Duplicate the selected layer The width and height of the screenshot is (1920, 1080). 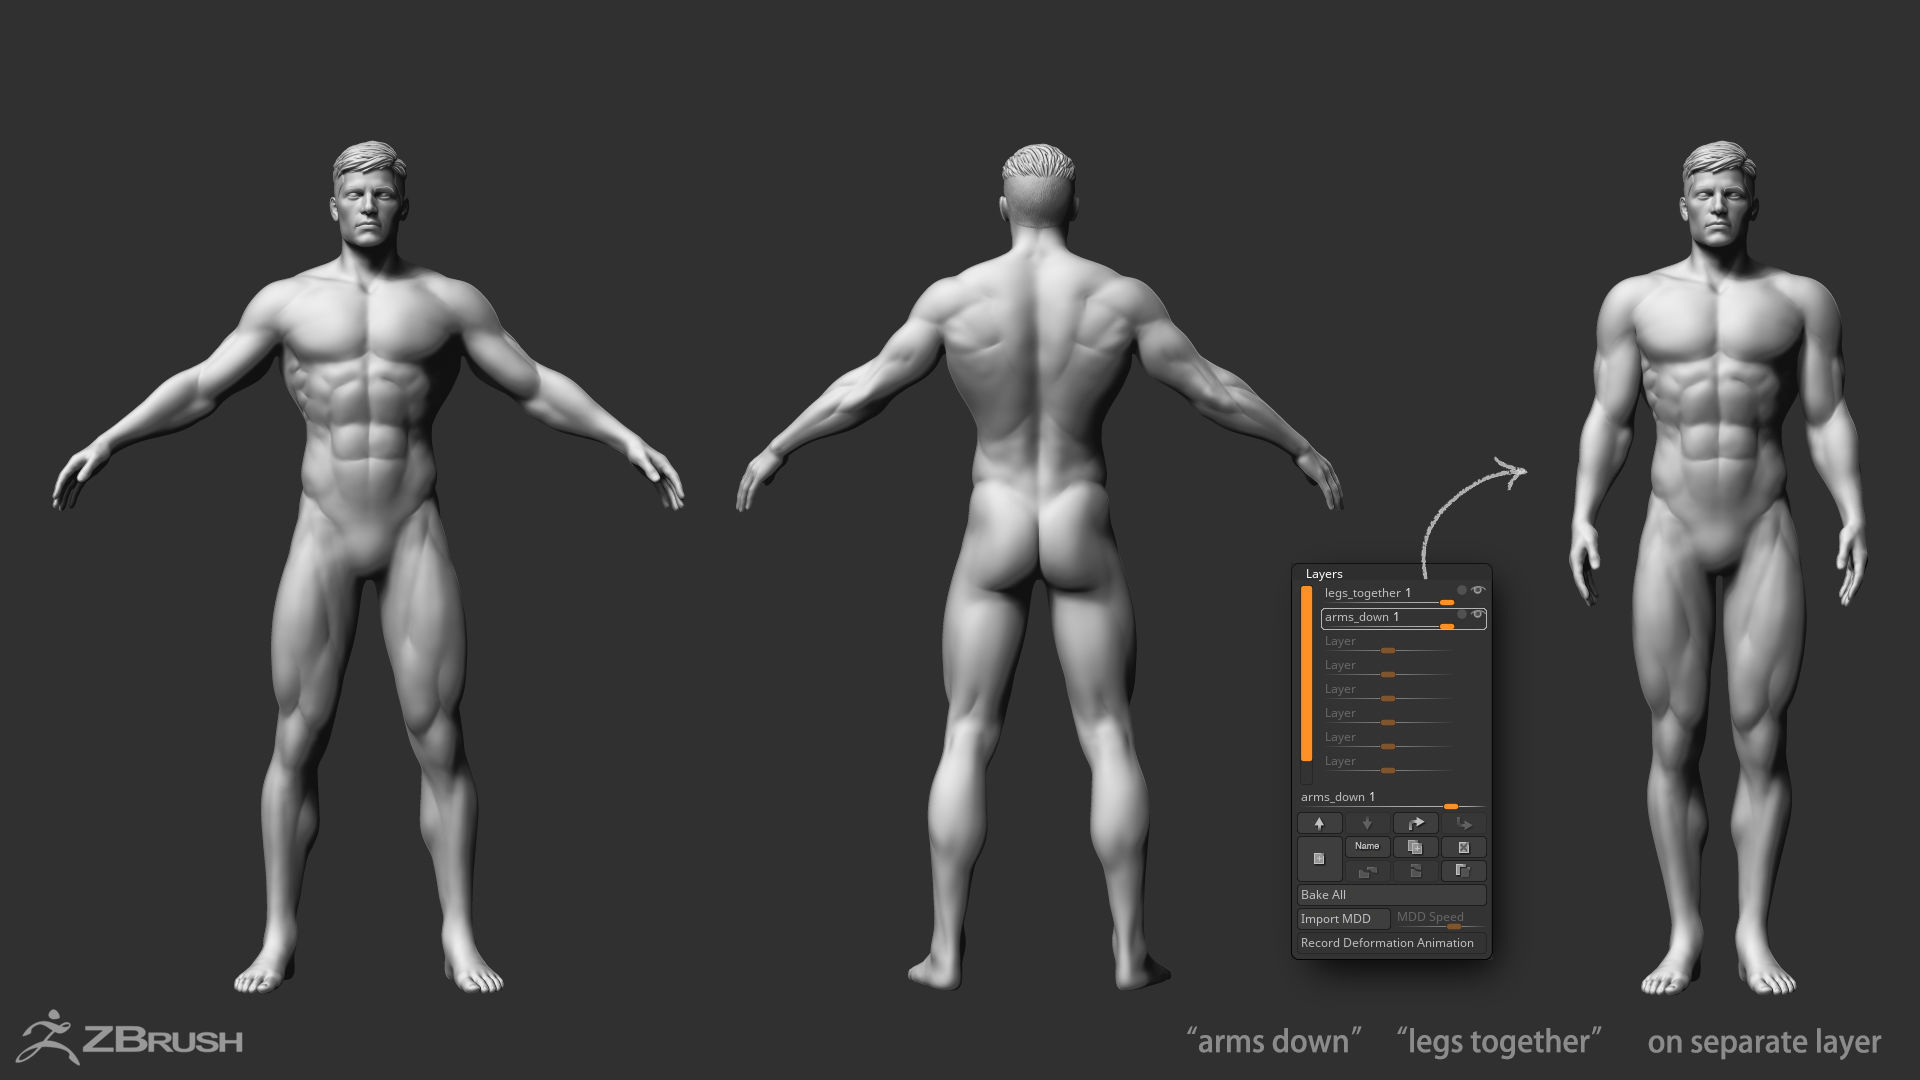coord(1415,847)
